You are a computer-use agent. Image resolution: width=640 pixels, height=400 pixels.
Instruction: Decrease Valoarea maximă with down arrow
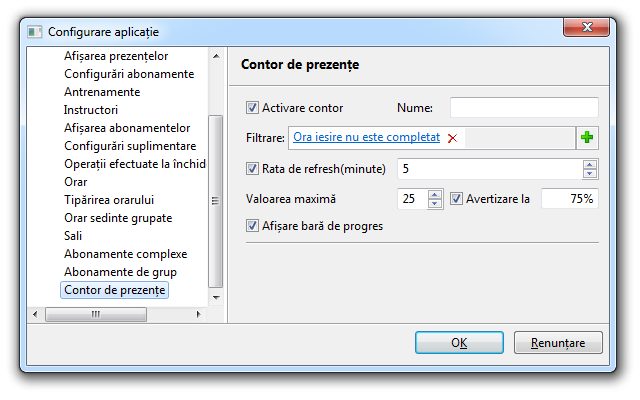coord(435,204)
